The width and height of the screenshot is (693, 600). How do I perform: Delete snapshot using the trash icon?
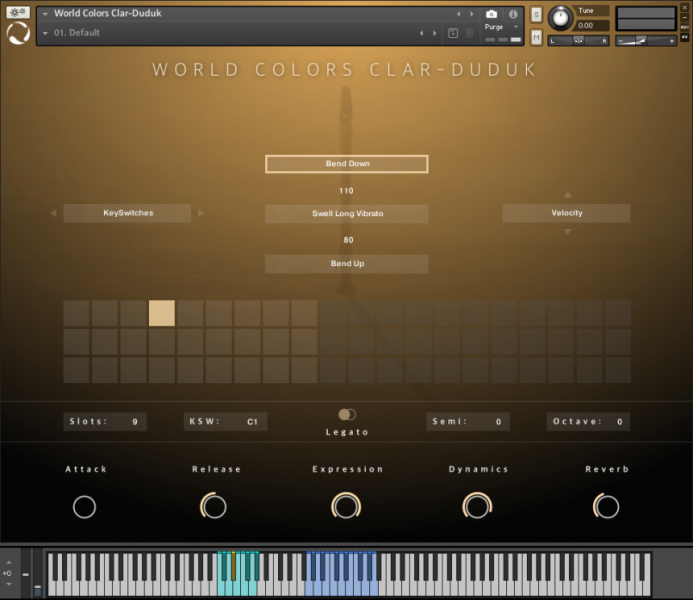[469, 33]
